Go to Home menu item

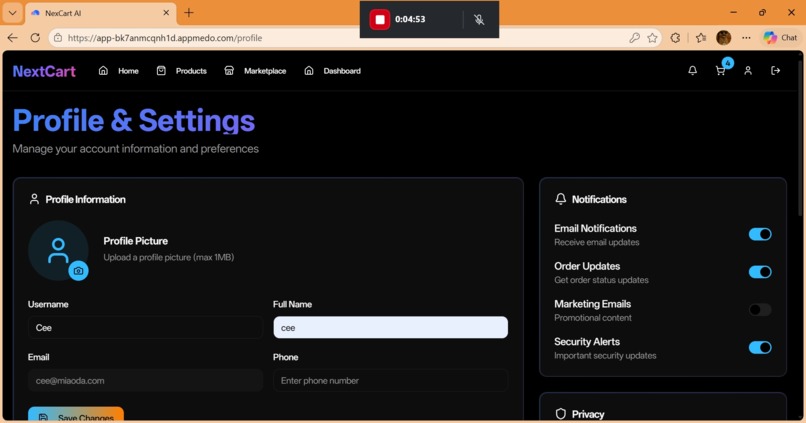pos(129,71)
